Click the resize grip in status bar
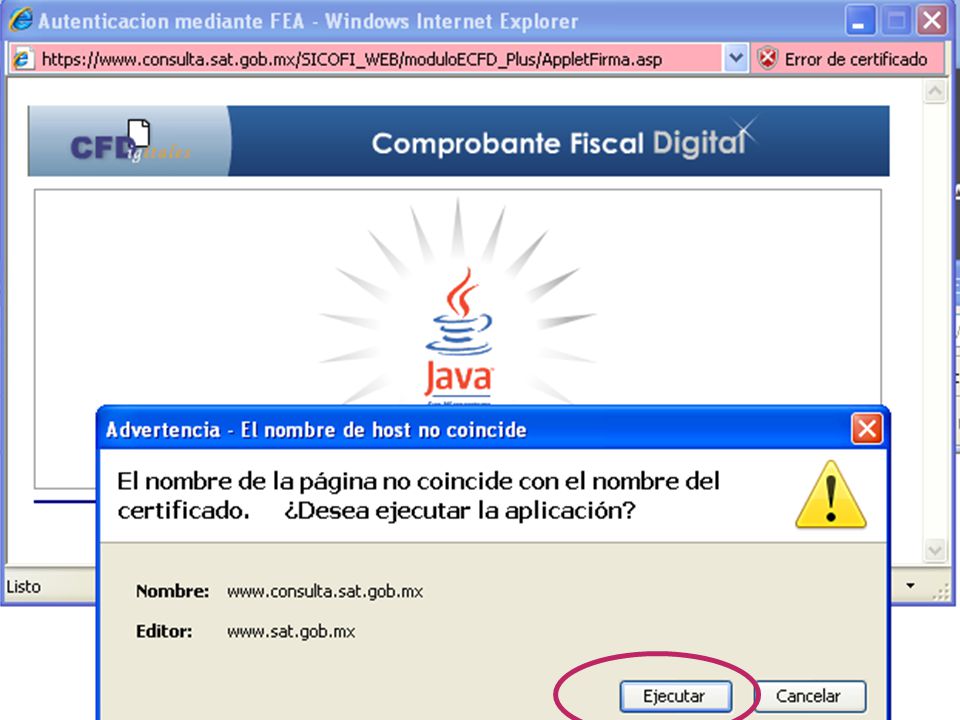The image size is (960, 720). point(940,591)
